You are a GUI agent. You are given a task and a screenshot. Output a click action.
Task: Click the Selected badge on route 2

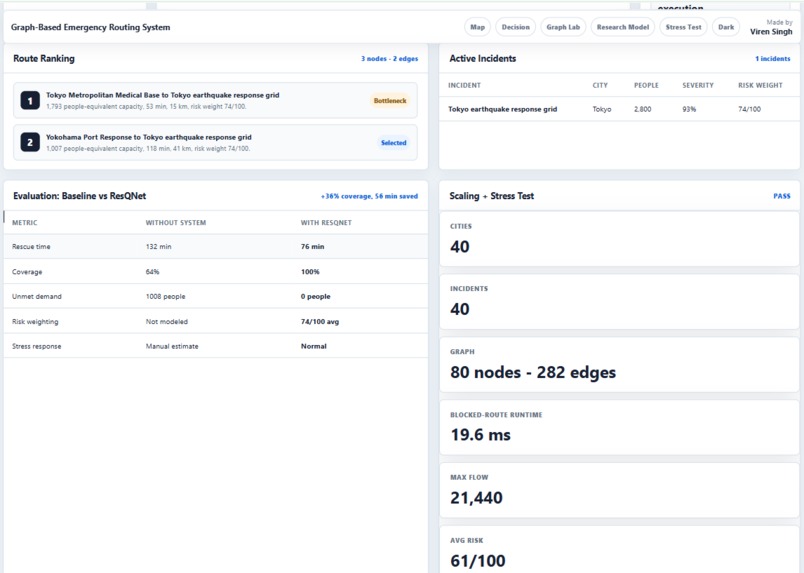click(x=393, y=143)
